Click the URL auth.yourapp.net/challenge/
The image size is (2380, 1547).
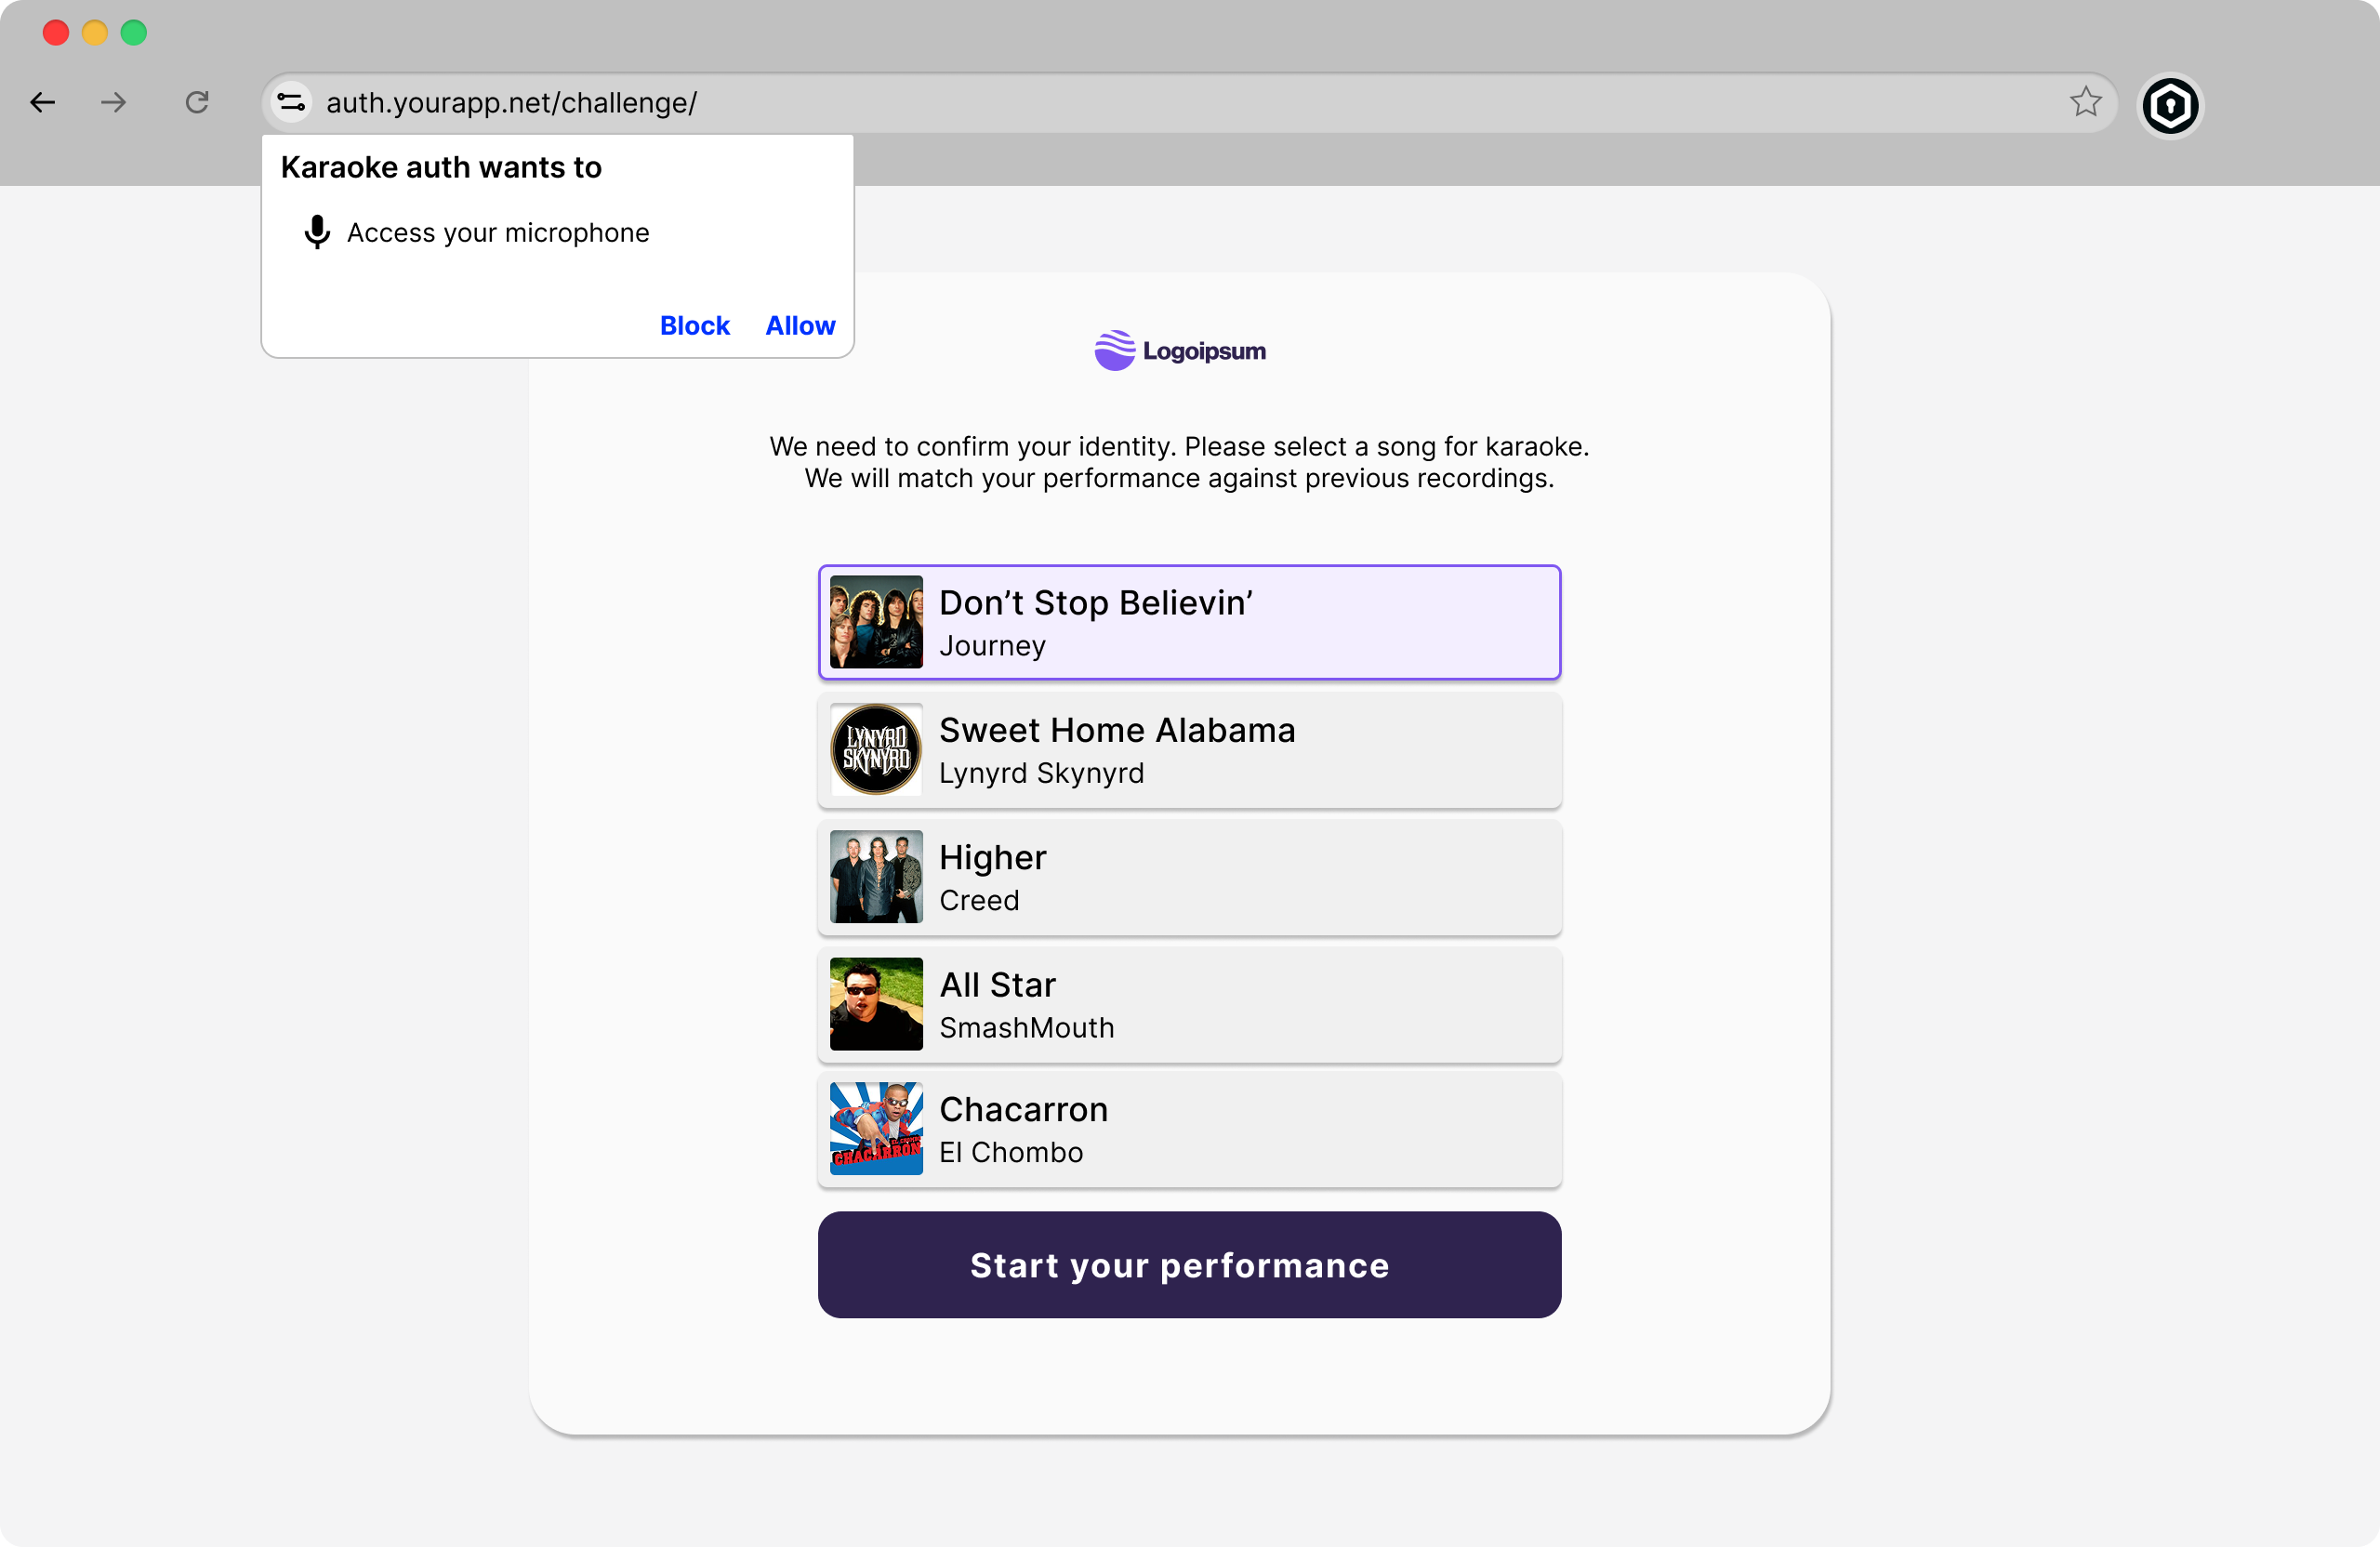(x=511, y=103)
